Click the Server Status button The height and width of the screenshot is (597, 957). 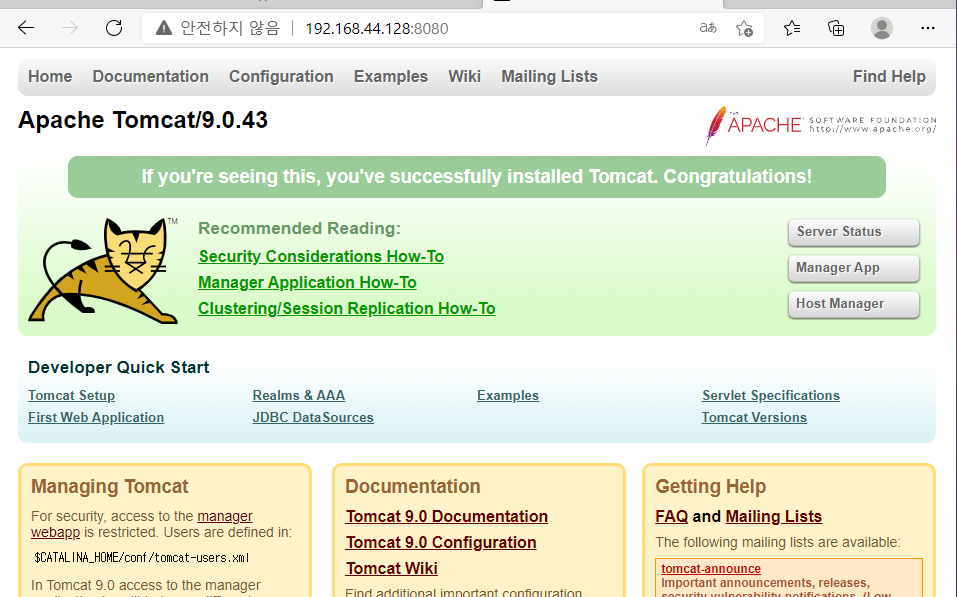[x=854, y=232]
